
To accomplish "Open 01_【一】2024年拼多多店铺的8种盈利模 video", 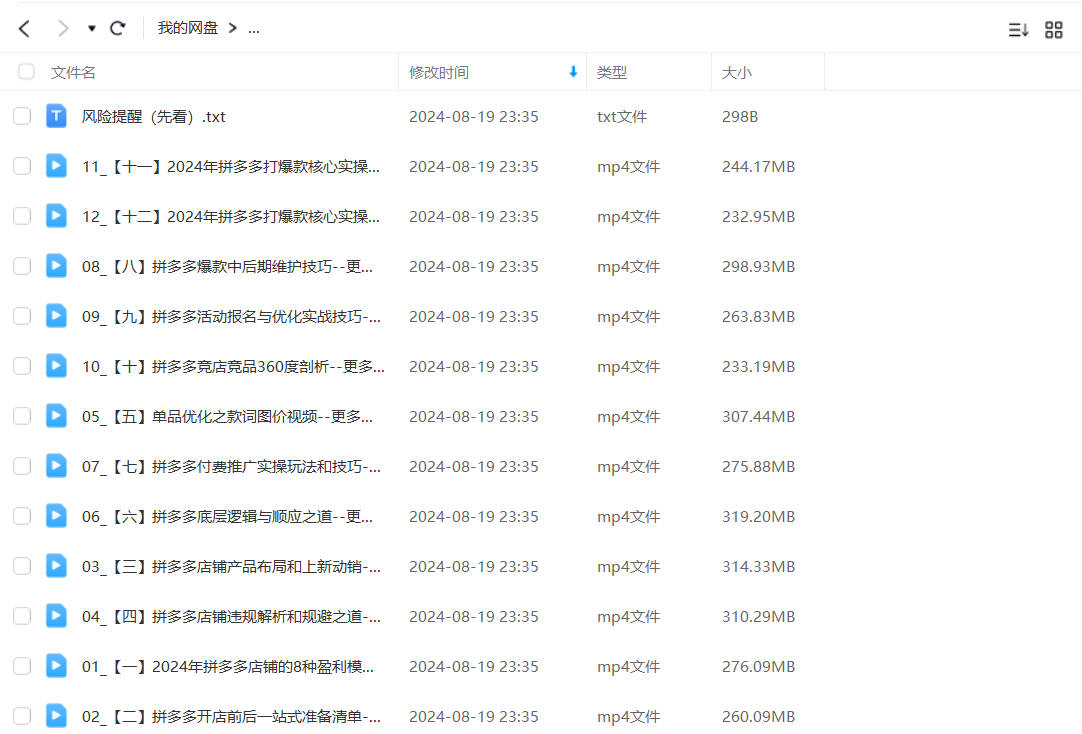I will (228, 666).
